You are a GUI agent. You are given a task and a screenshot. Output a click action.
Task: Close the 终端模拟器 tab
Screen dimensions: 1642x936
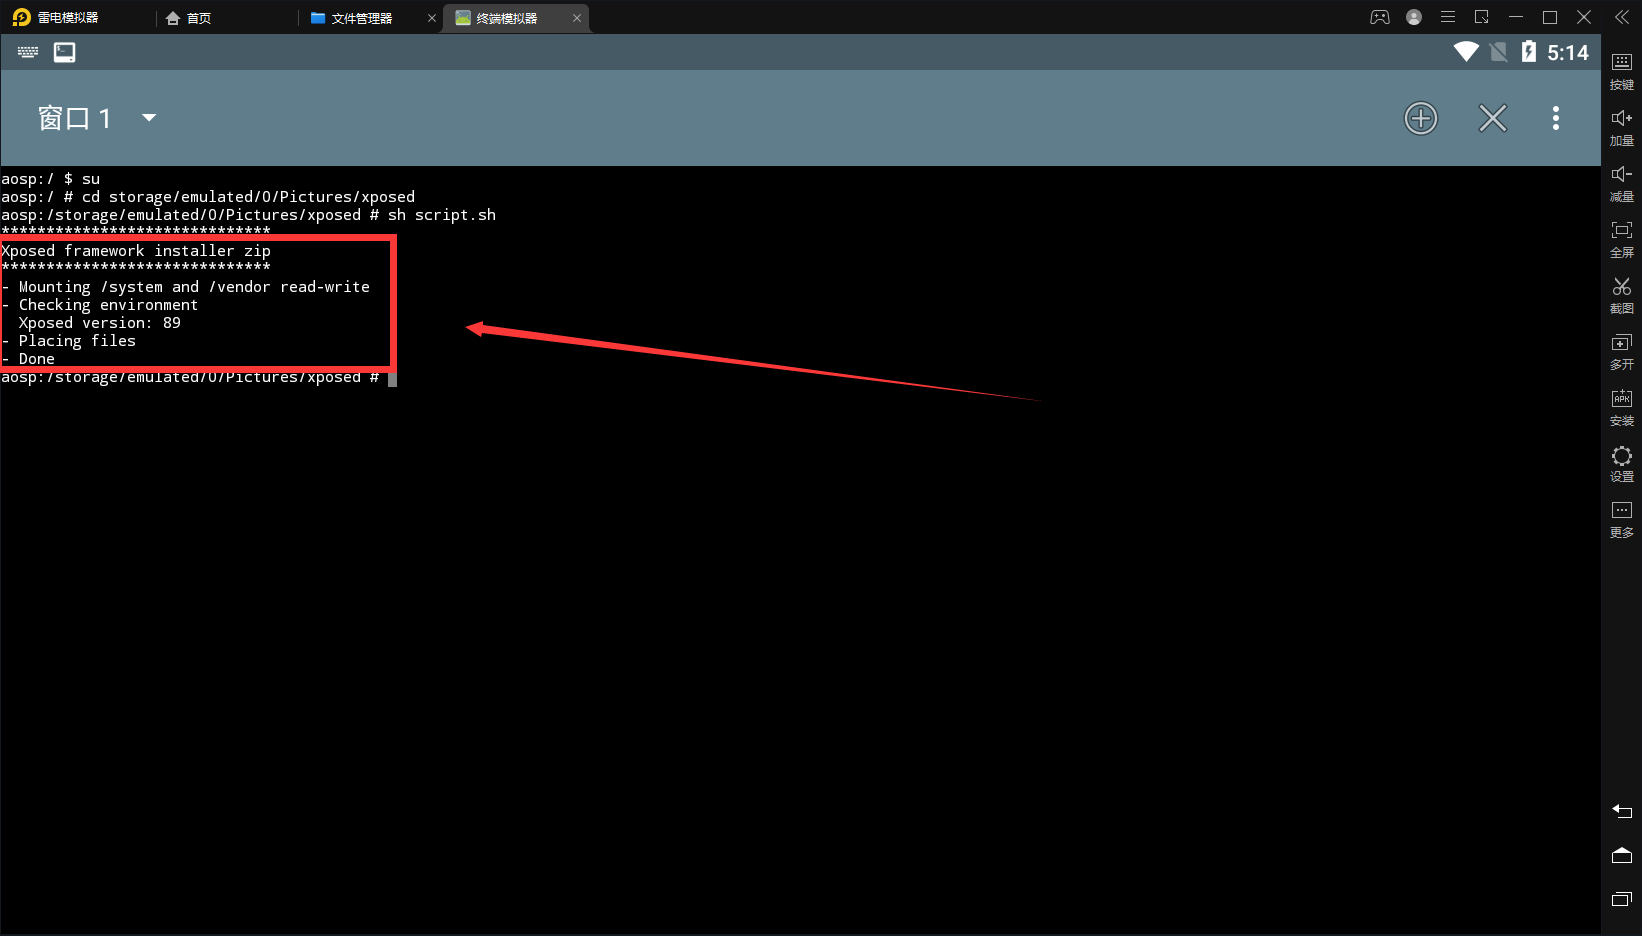(577, 18)
